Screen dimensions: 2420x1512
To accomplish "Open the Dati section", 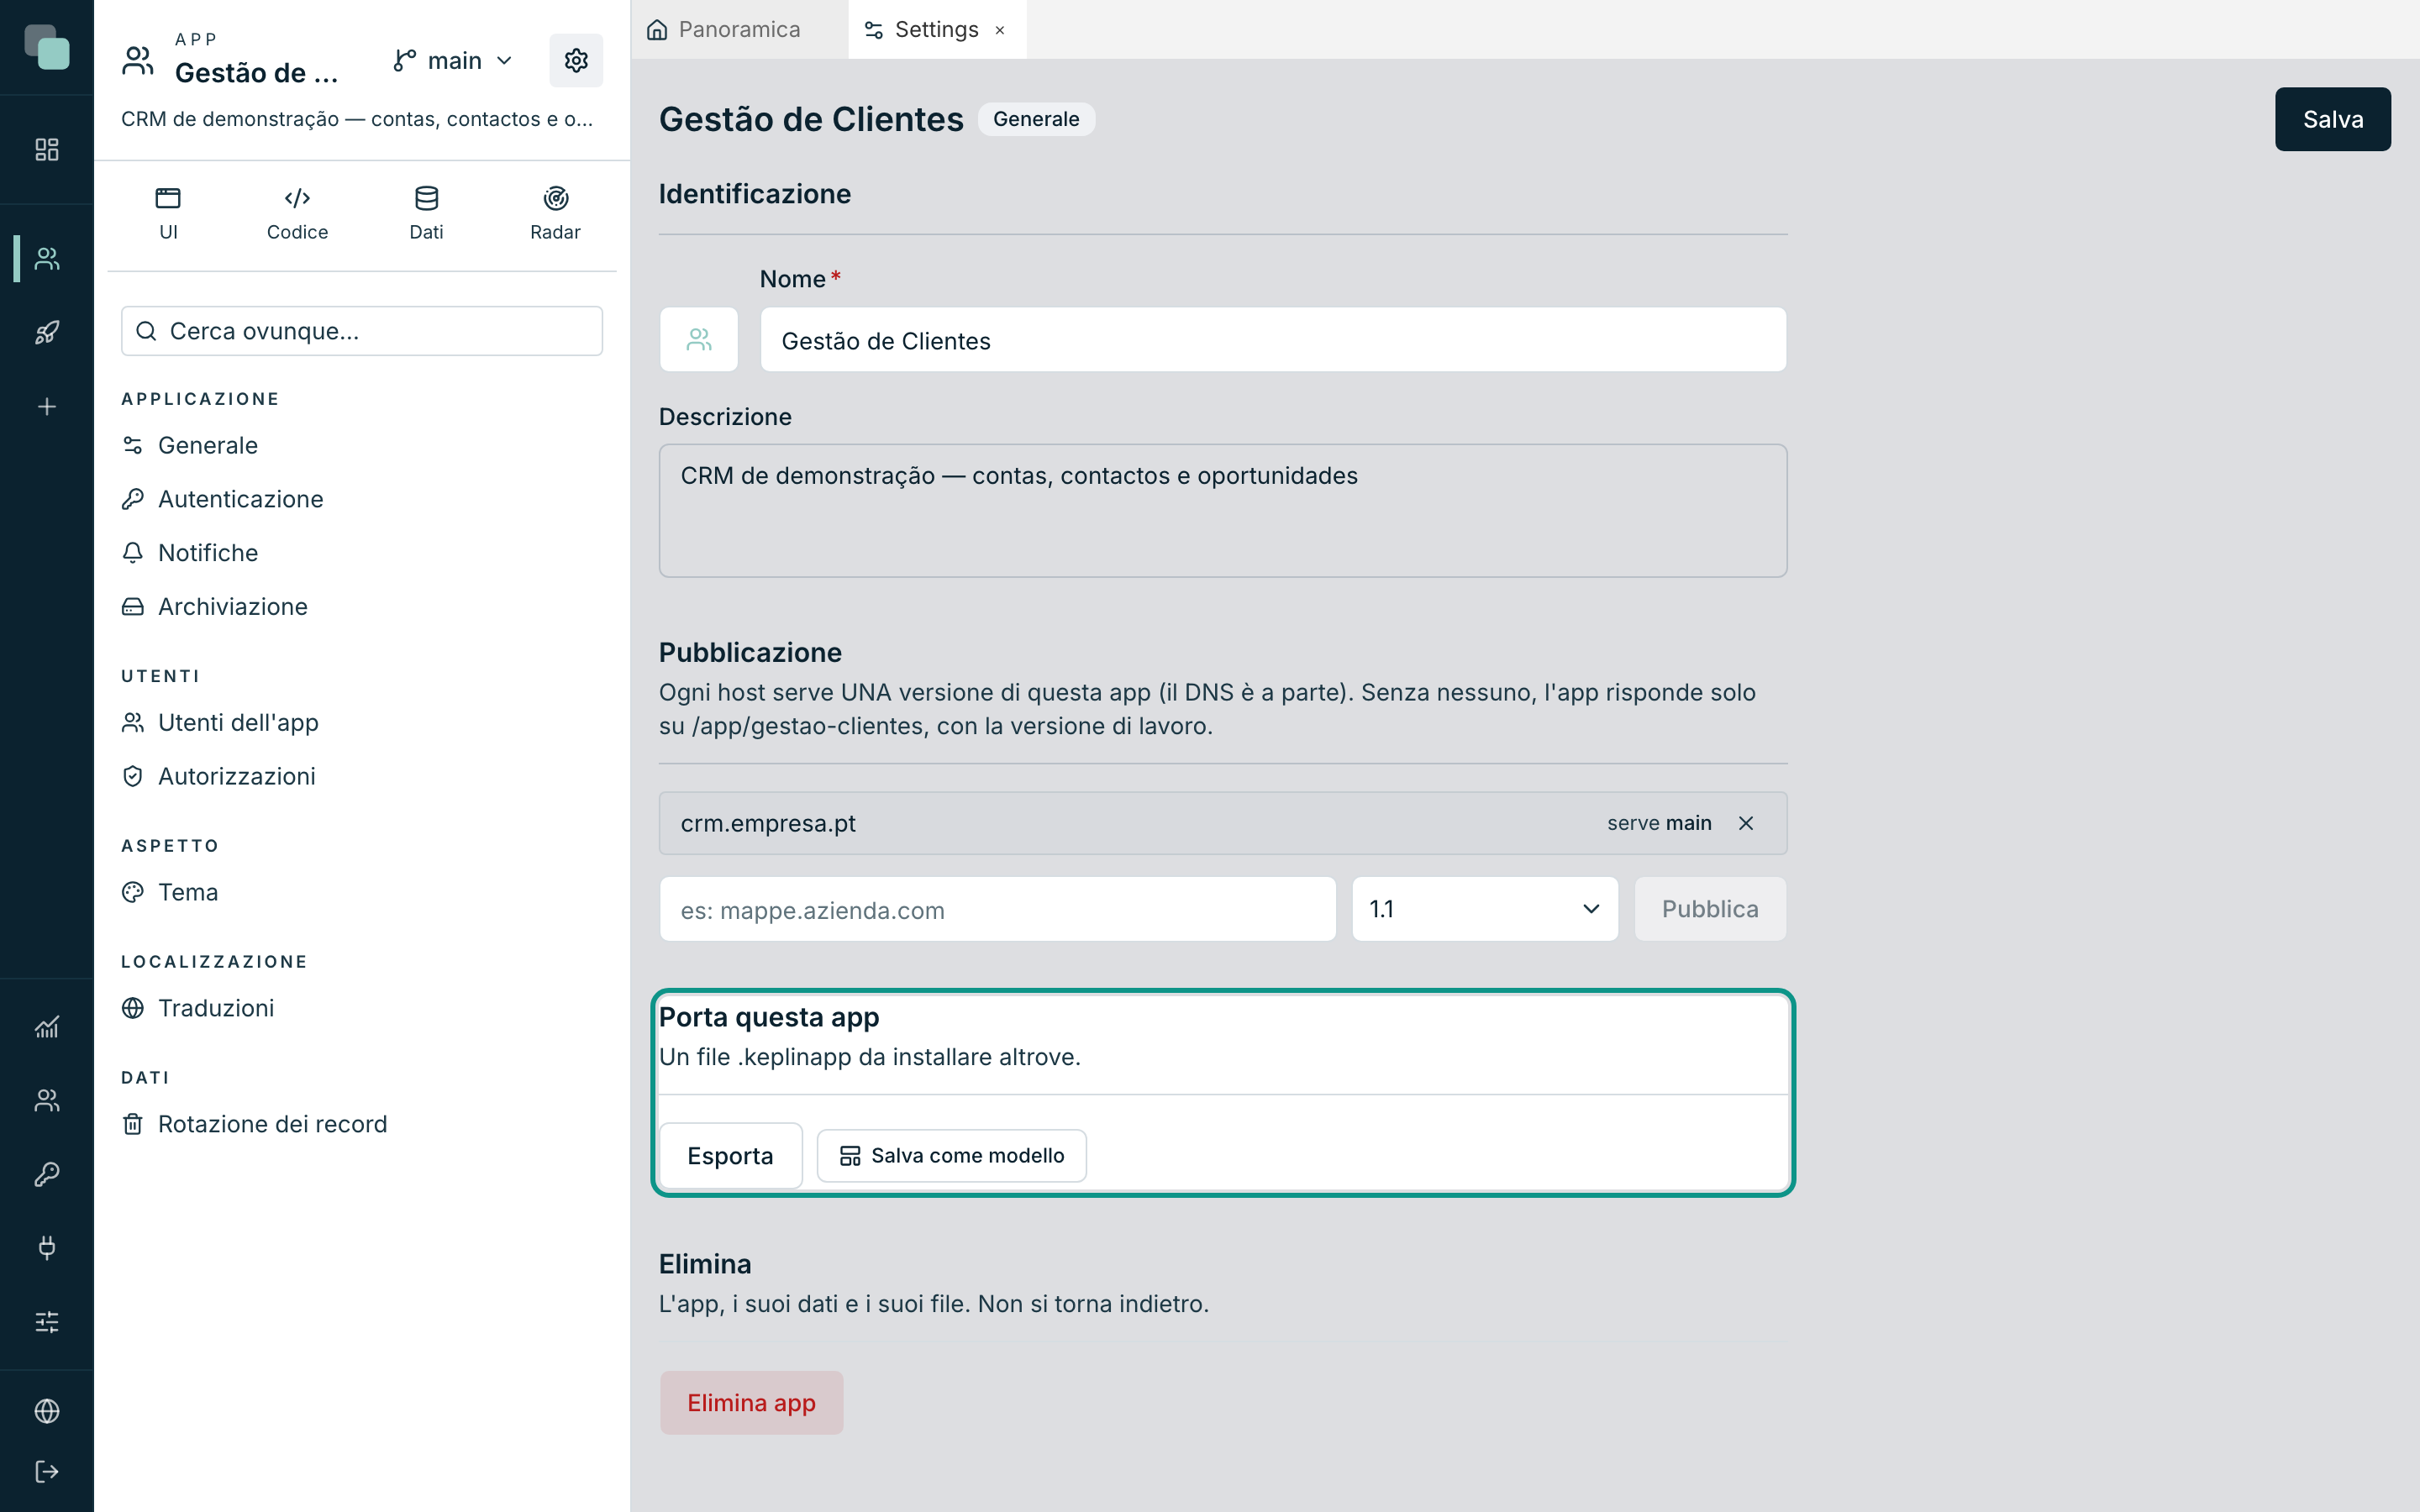I will [426, 214].
